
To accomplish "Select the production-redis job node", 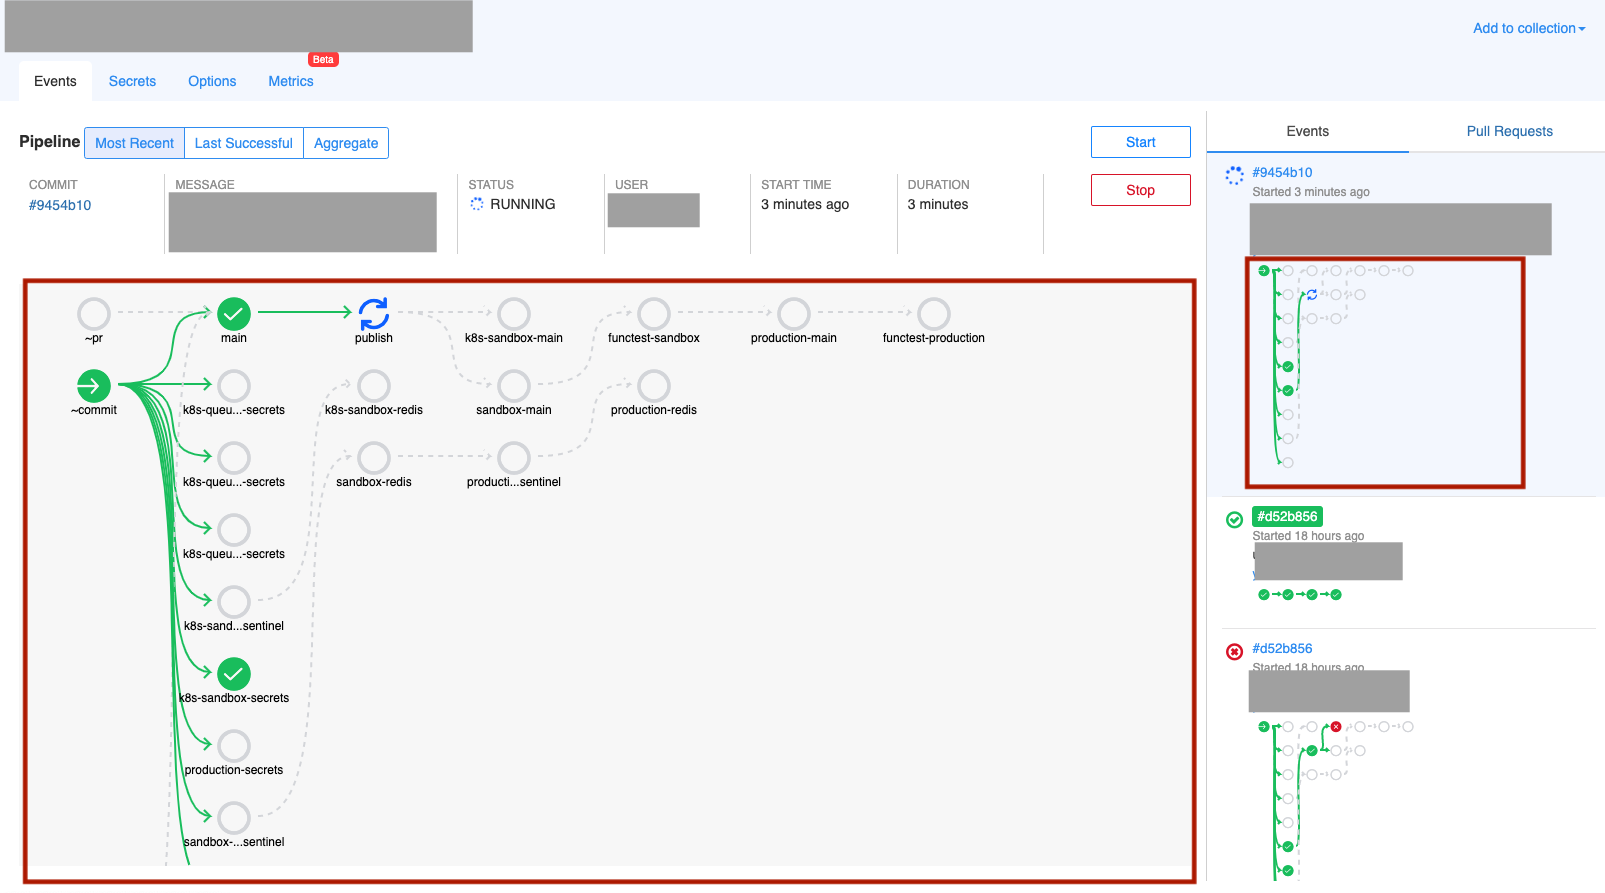I will [x=654, y=385].
